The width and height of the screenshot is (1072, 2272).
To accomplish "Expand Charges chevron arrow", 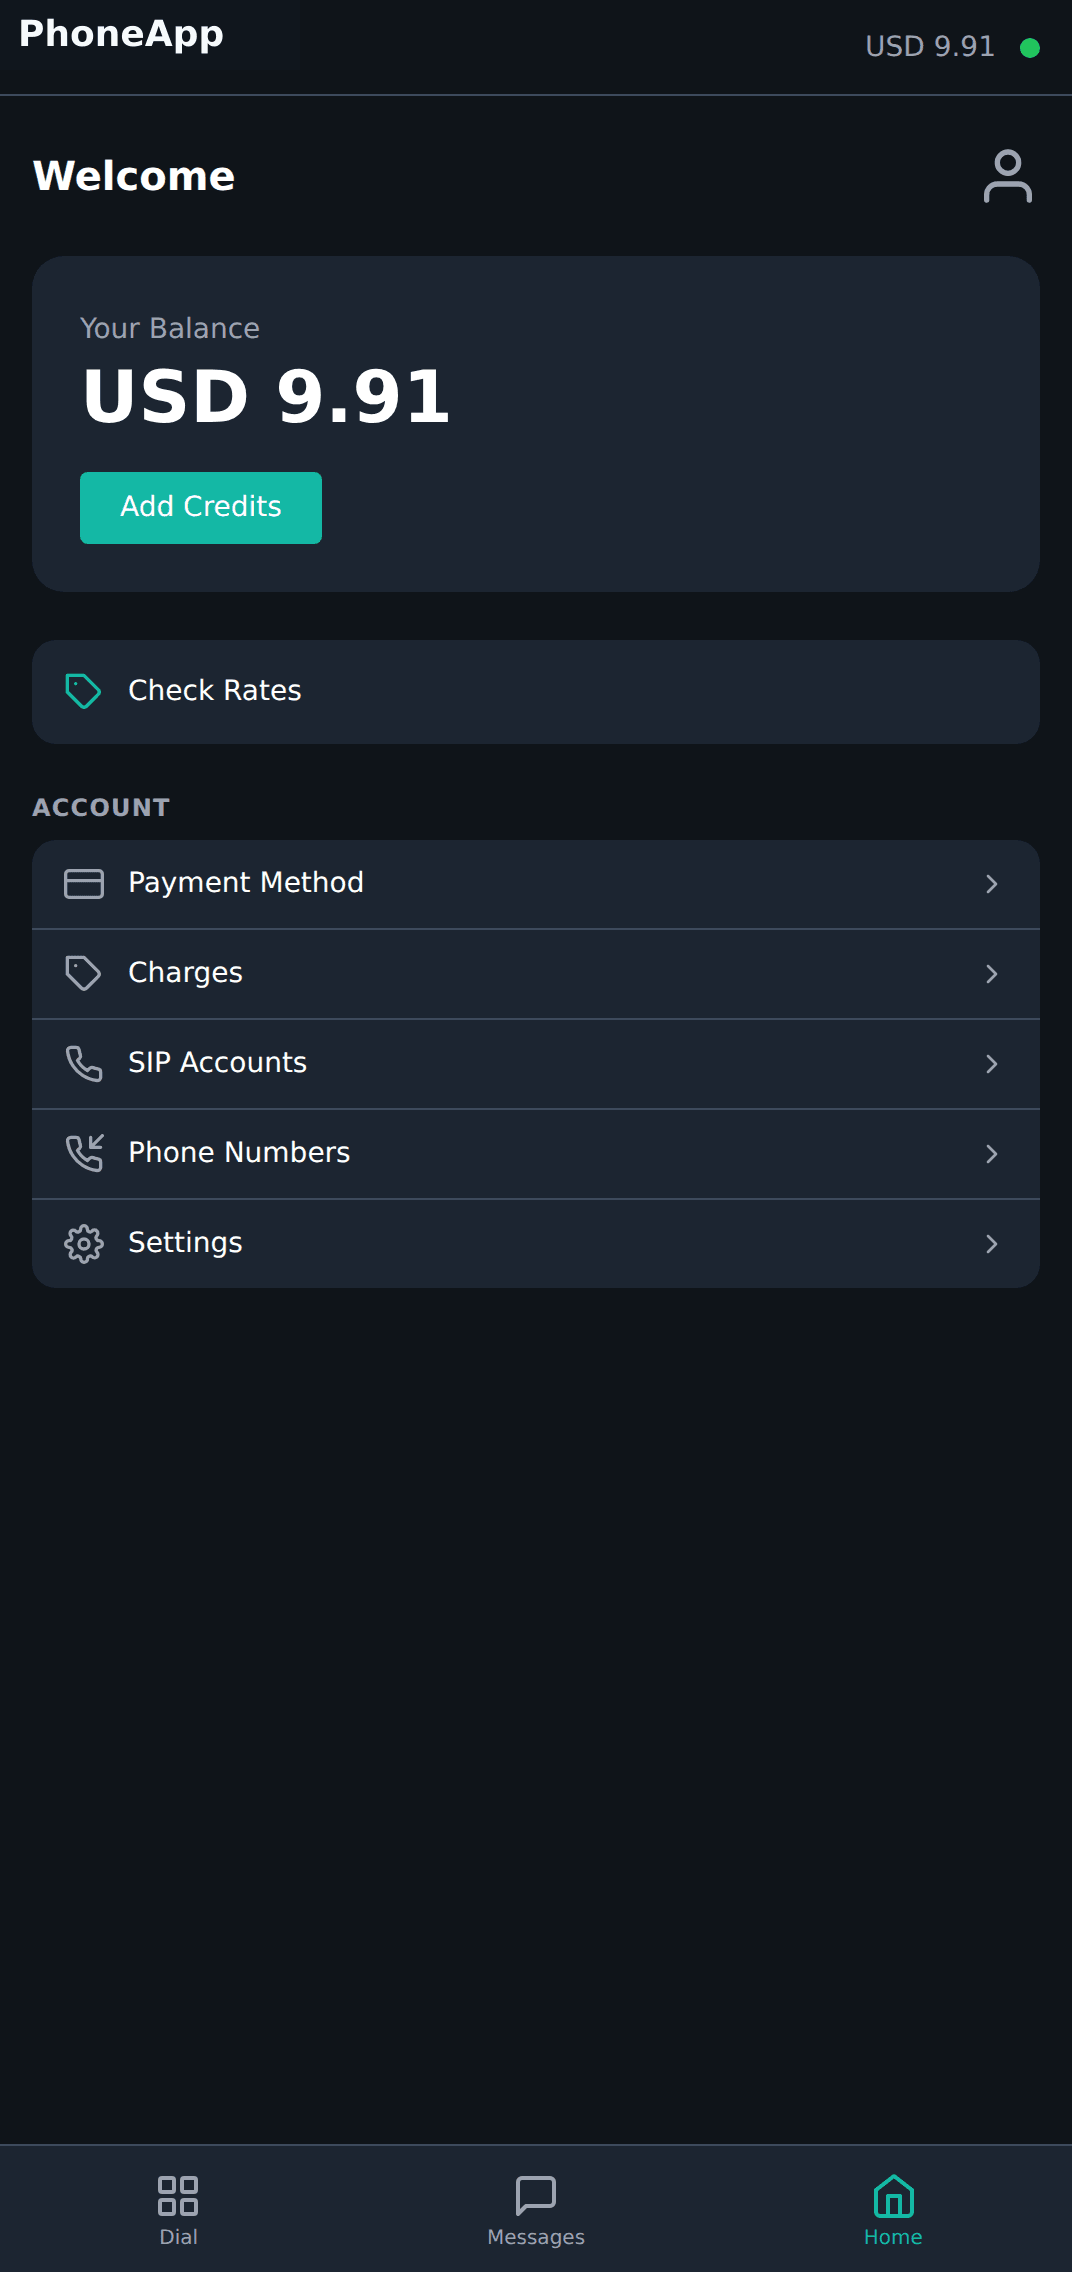I will click(x=992, y=974).
